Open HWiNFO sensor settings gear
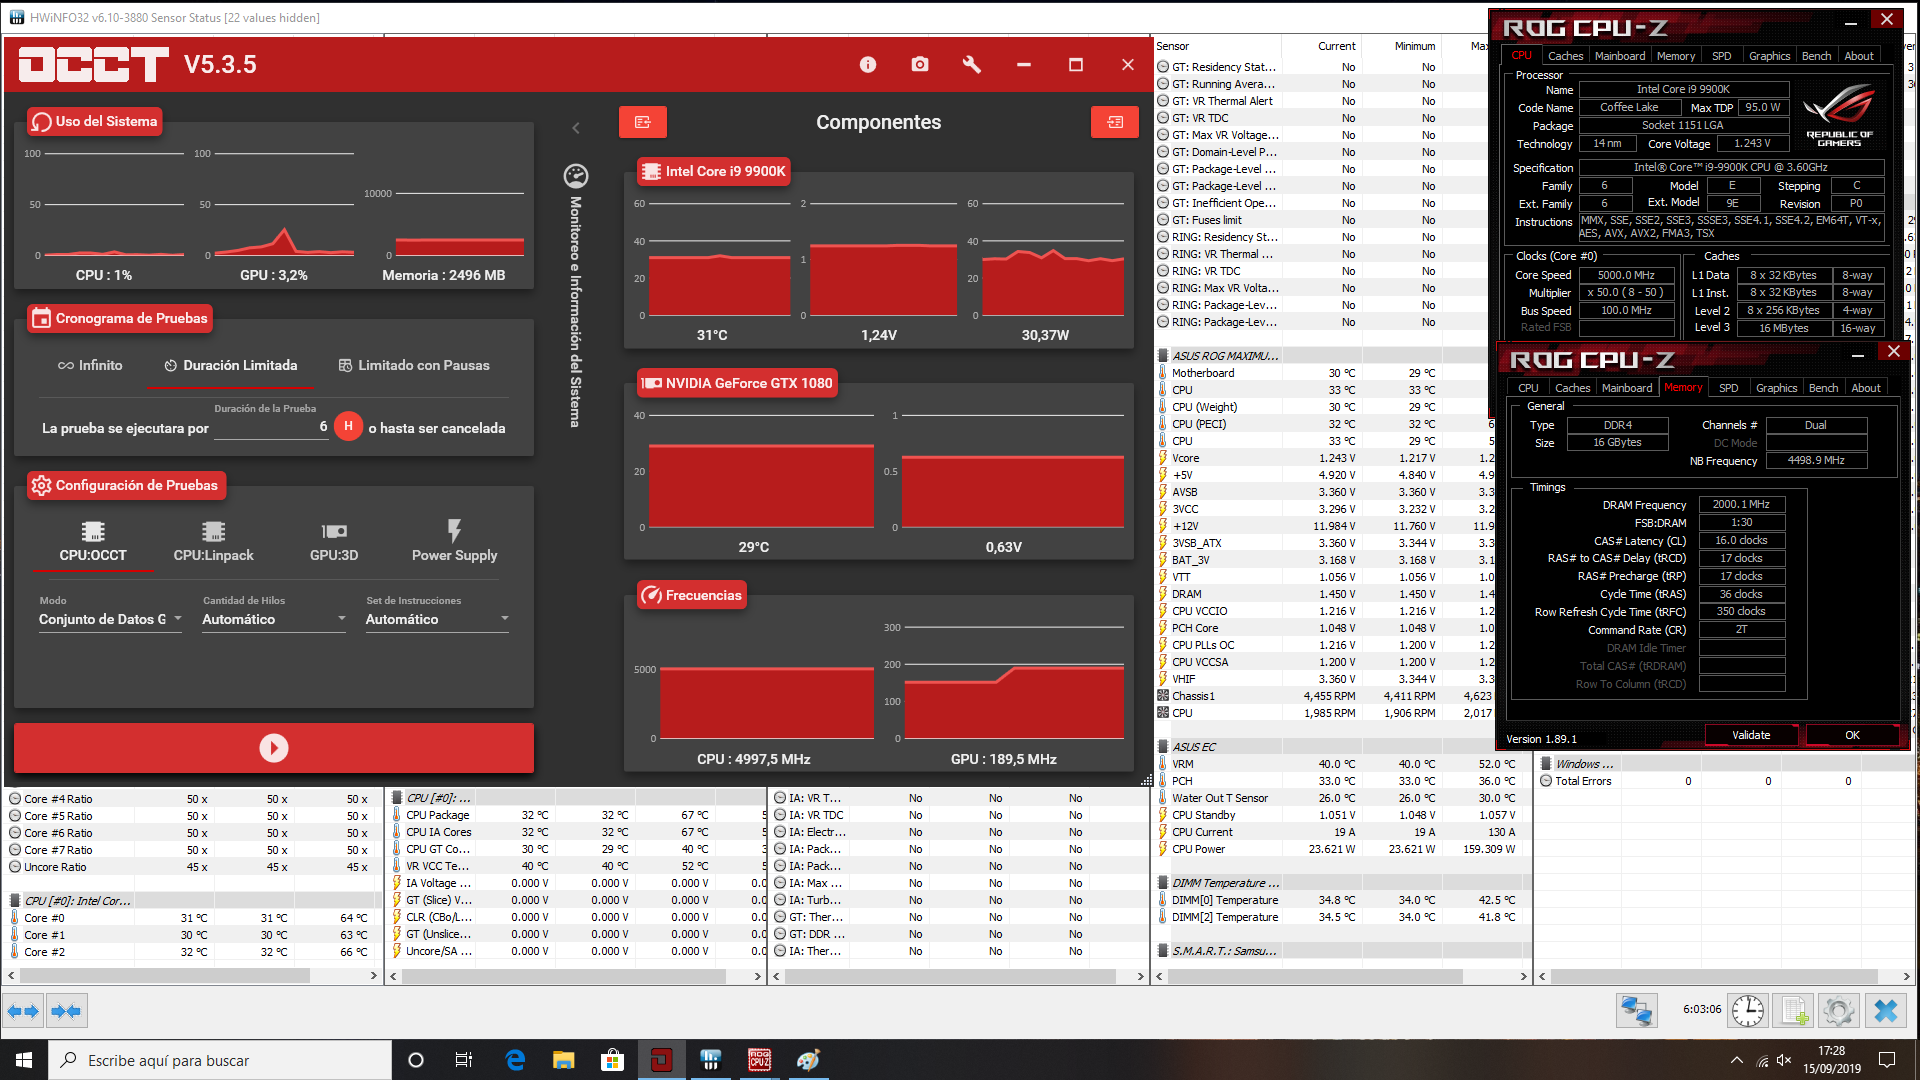 point(1838,1011)
